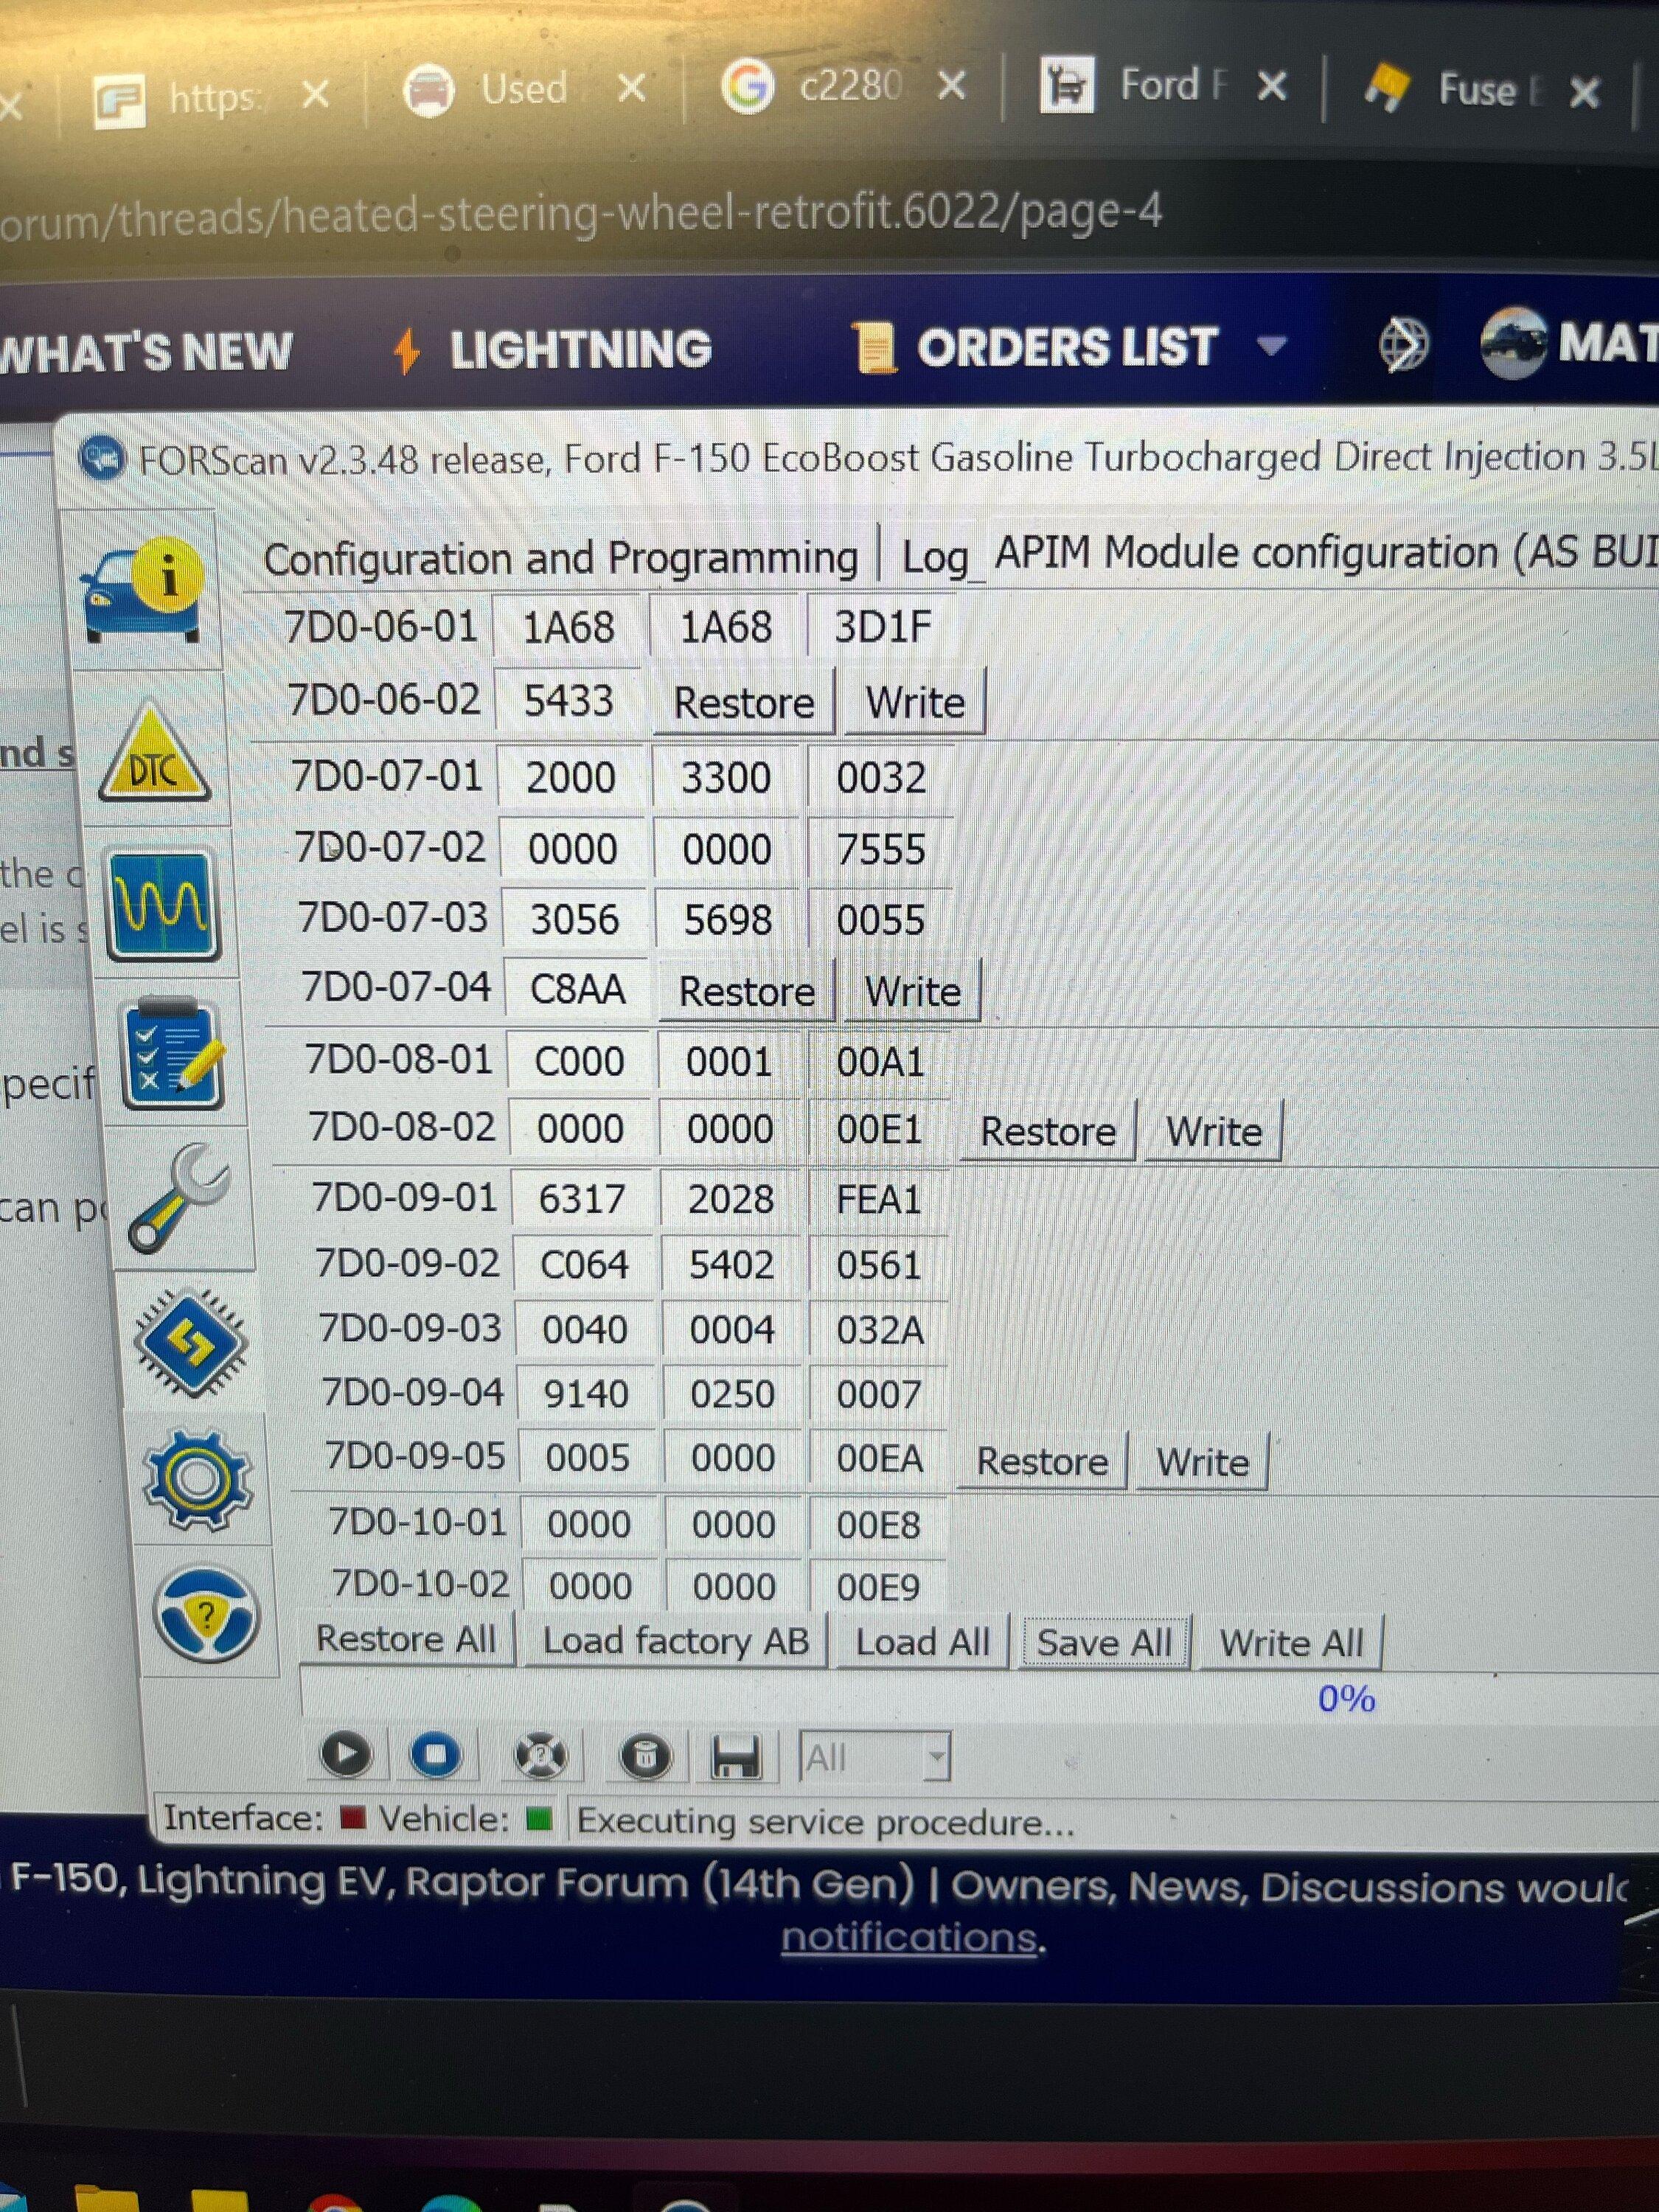
Task: Click the lifebuoy help icon in toolbar
Action: 540,1756
